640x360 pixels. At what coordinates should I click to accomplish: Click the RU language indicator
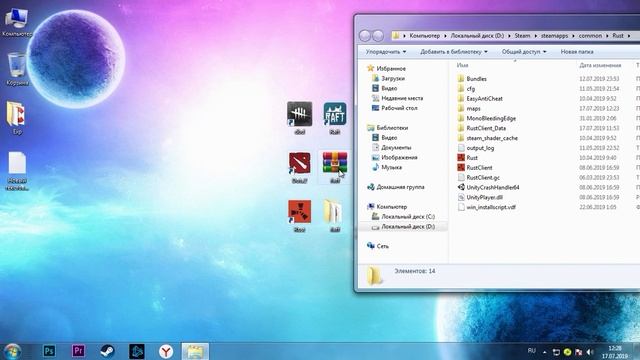tap(531, 351)
